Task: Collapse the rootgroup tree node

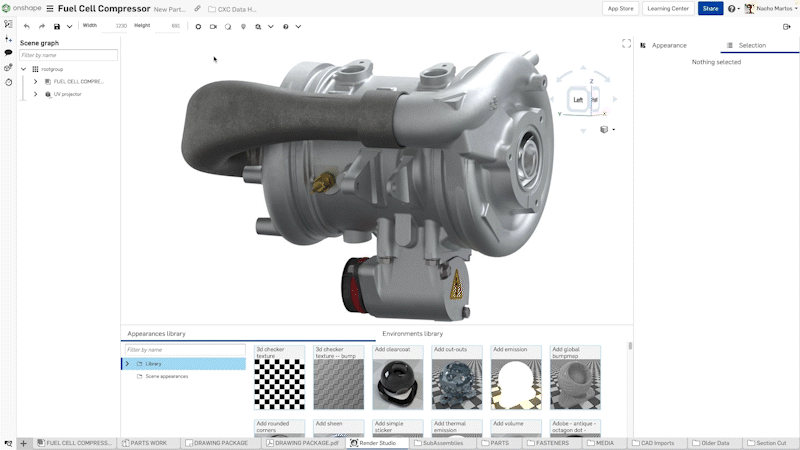Action: (x=23, y=69)
